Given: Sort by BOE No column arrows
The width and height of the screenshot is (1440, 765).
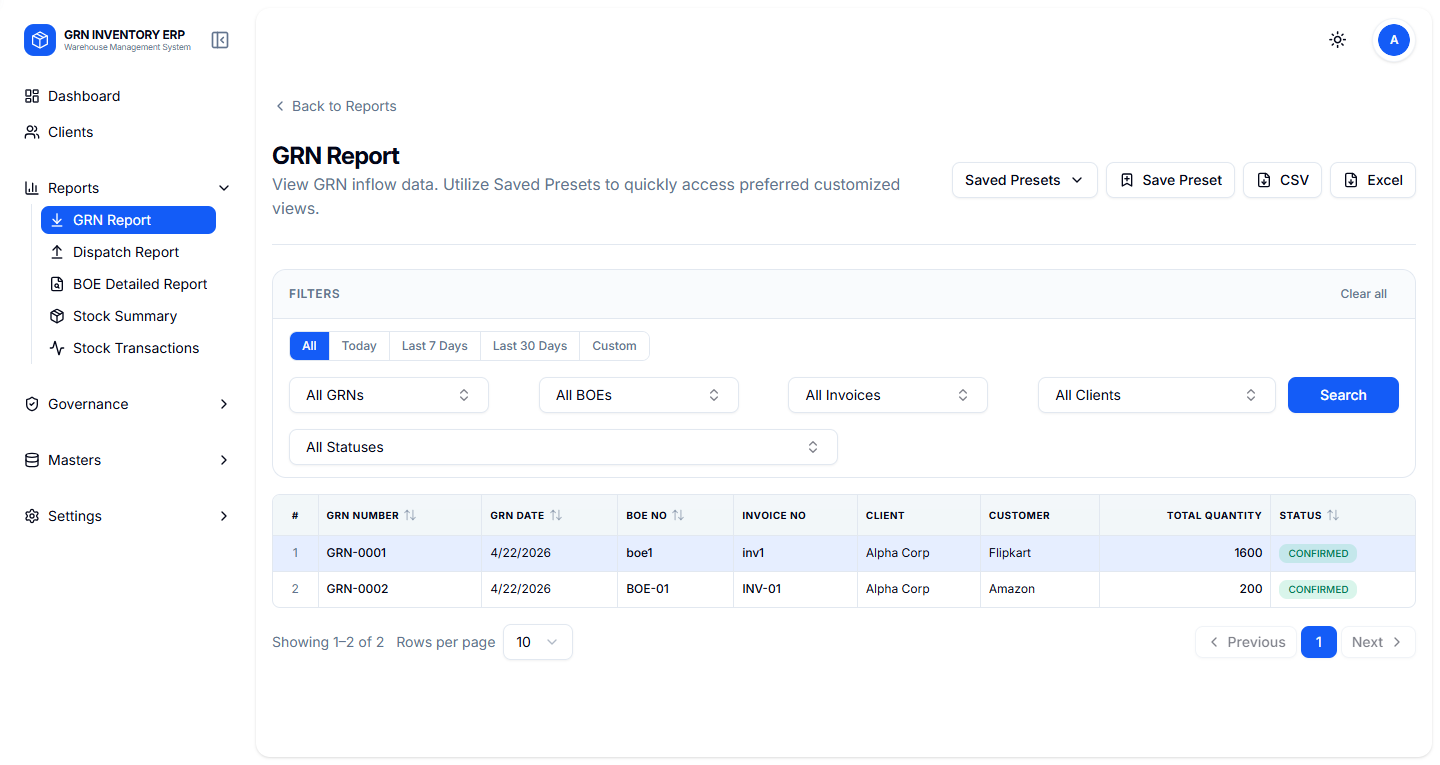Looking at the screenshot, I should click(x=678, y=515).
